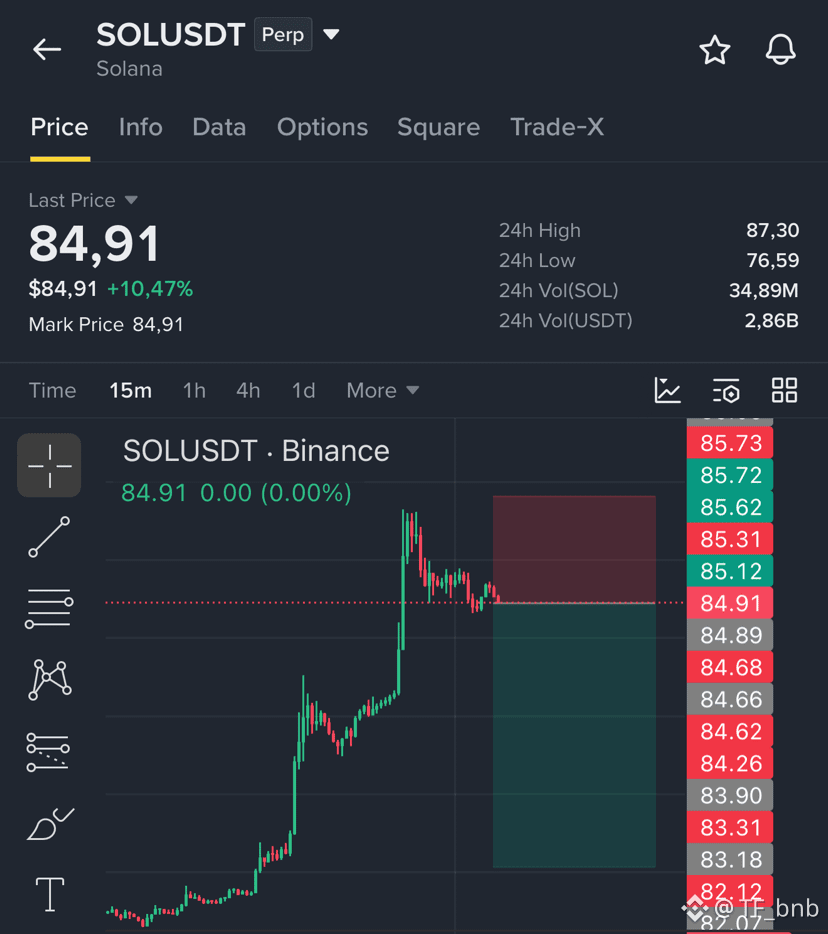Select the trend line drawing tool
The image size is (828, 934).
(49, 537)
